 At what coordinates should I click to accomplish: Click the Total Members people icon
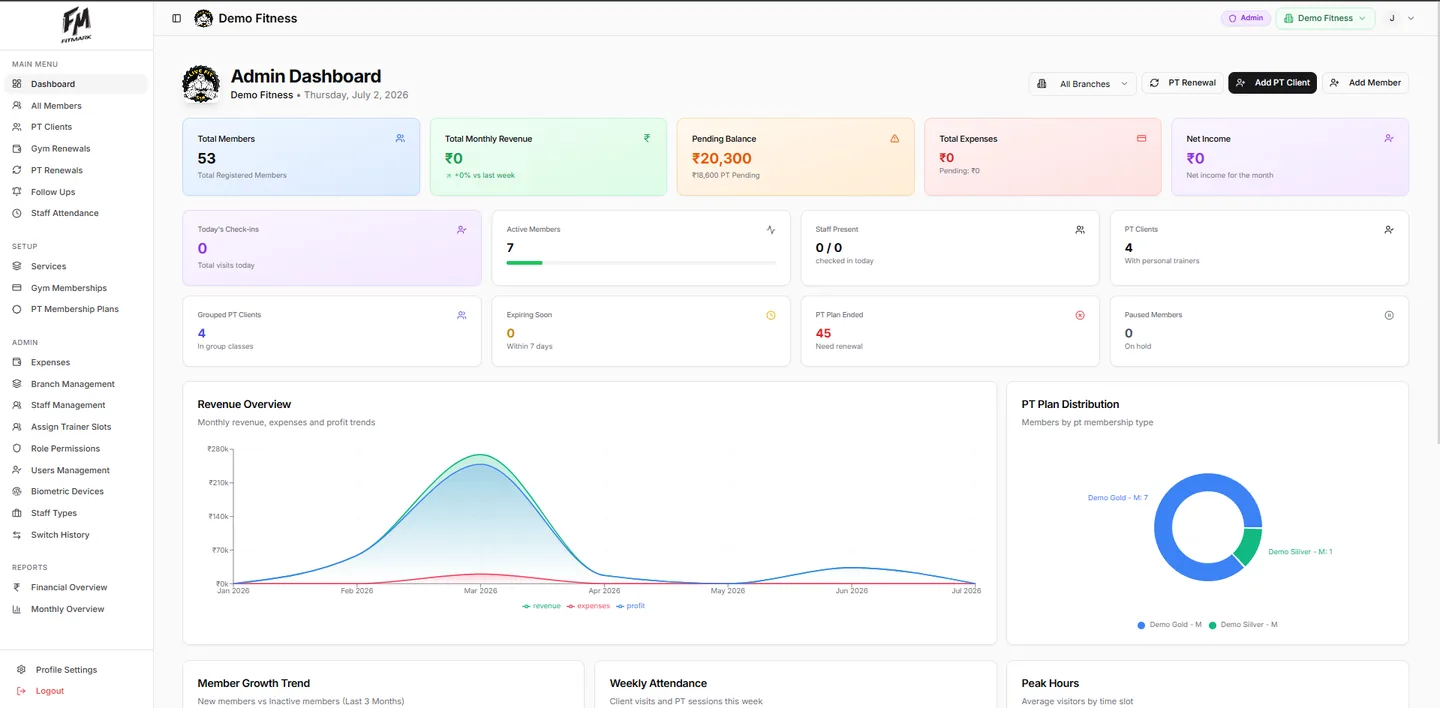click(x=400, y=138)
